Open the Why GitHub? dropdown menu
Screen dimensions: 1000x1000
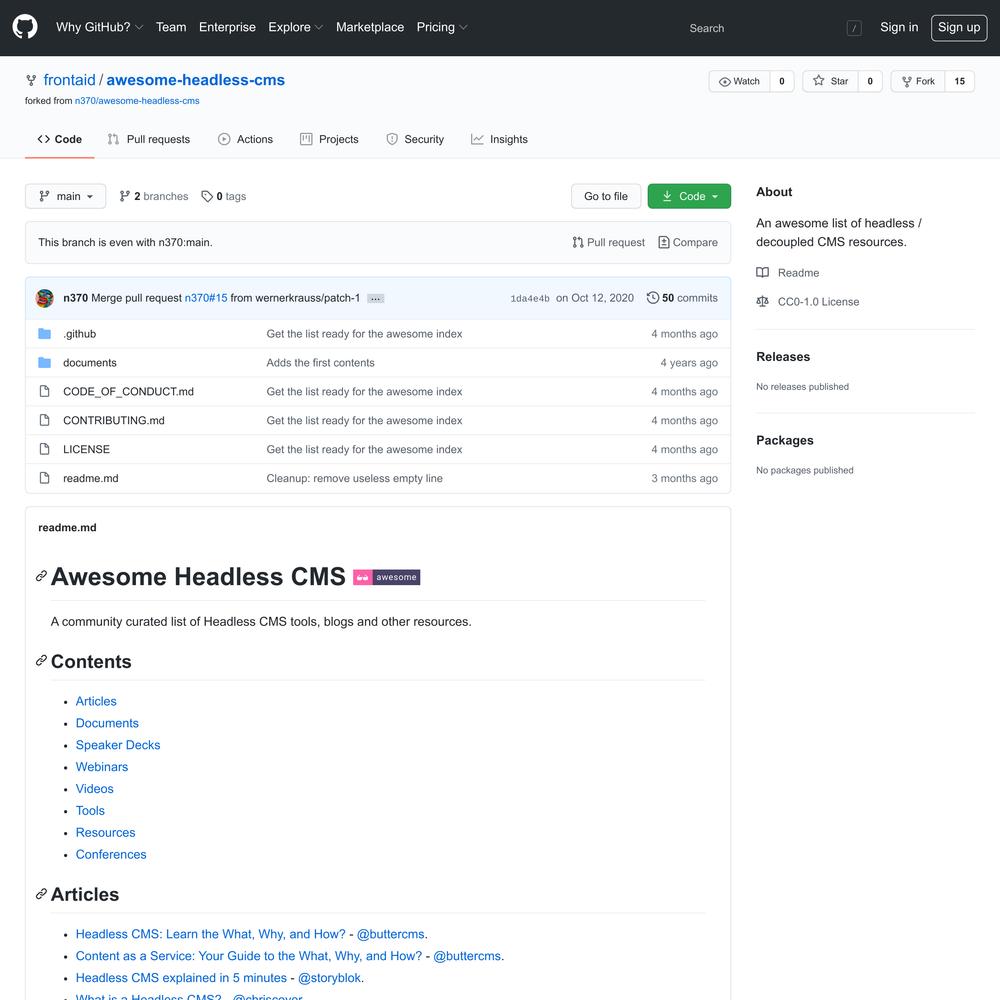(x=99, y=27)
